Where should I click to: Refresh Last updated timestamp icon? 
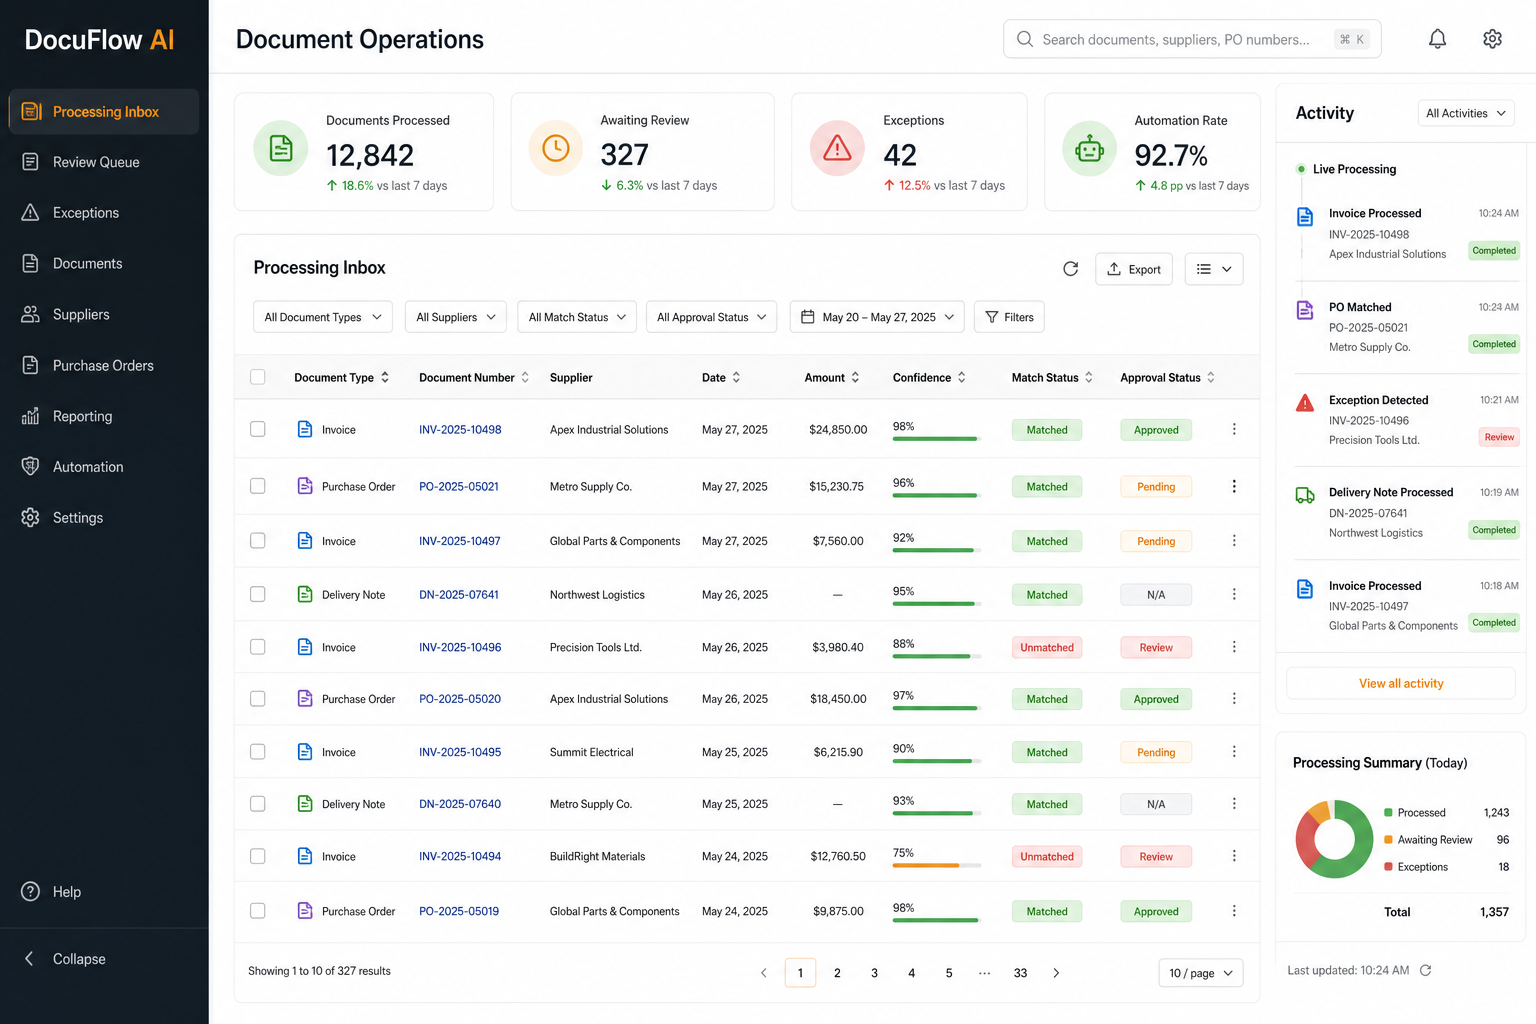1425,970
